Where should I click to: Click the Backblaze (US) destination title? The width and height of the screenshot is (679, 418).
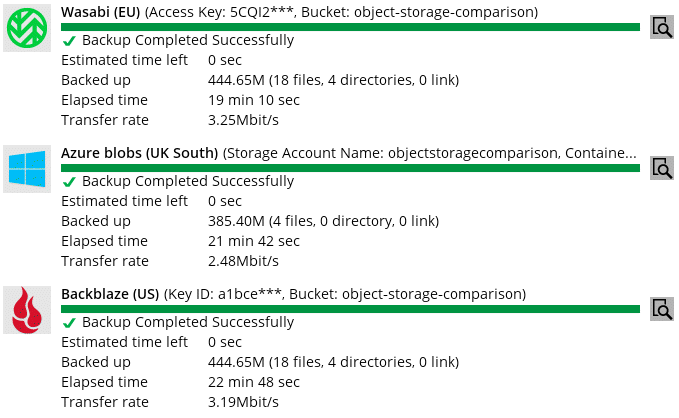tap(110, 294)
